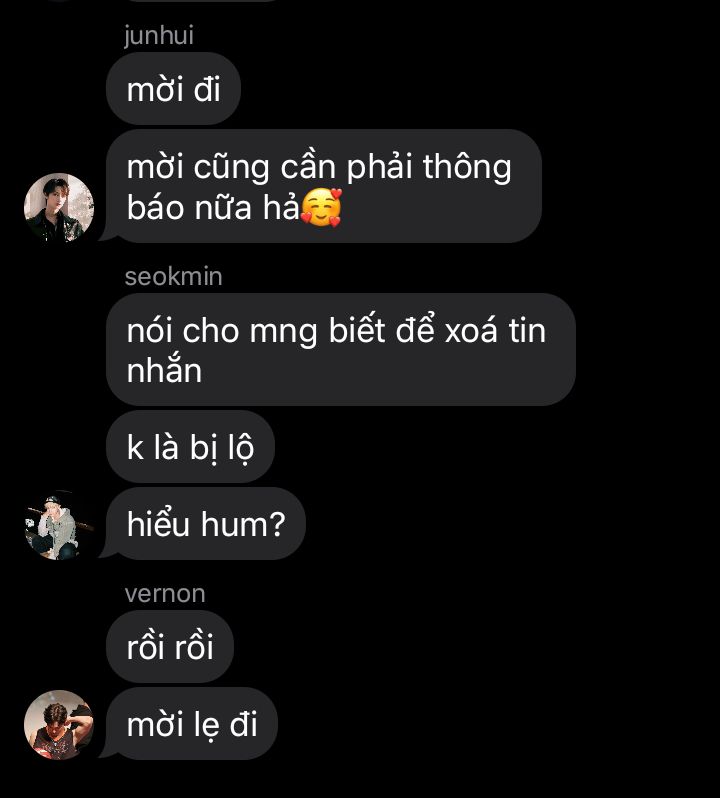Viewport: 720px width, 798px height.
Task: Click the word 'nhắn' in seokmin's message
Action: pos(164,369)
